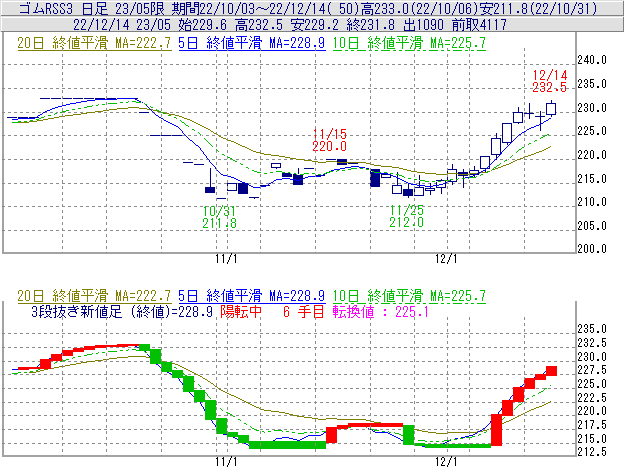The width and height of the screenshot is (624, 475).
Task: Click the tall red bar in lower chart
Action: pyautogui.click(x=496, y=430)
